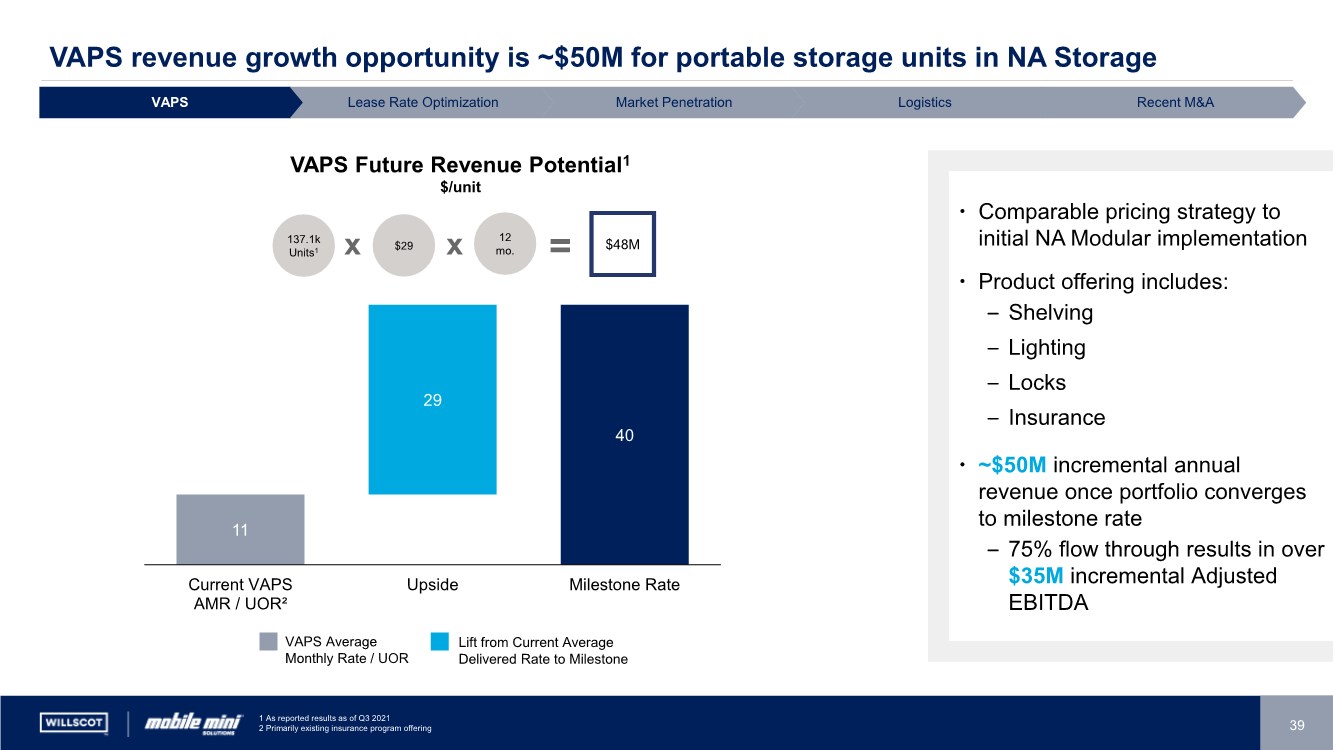Click the gray VAPS Average Monthly Rate legend swatch
The height and width of the screenshot is (750, 1333).
point(268,642)
